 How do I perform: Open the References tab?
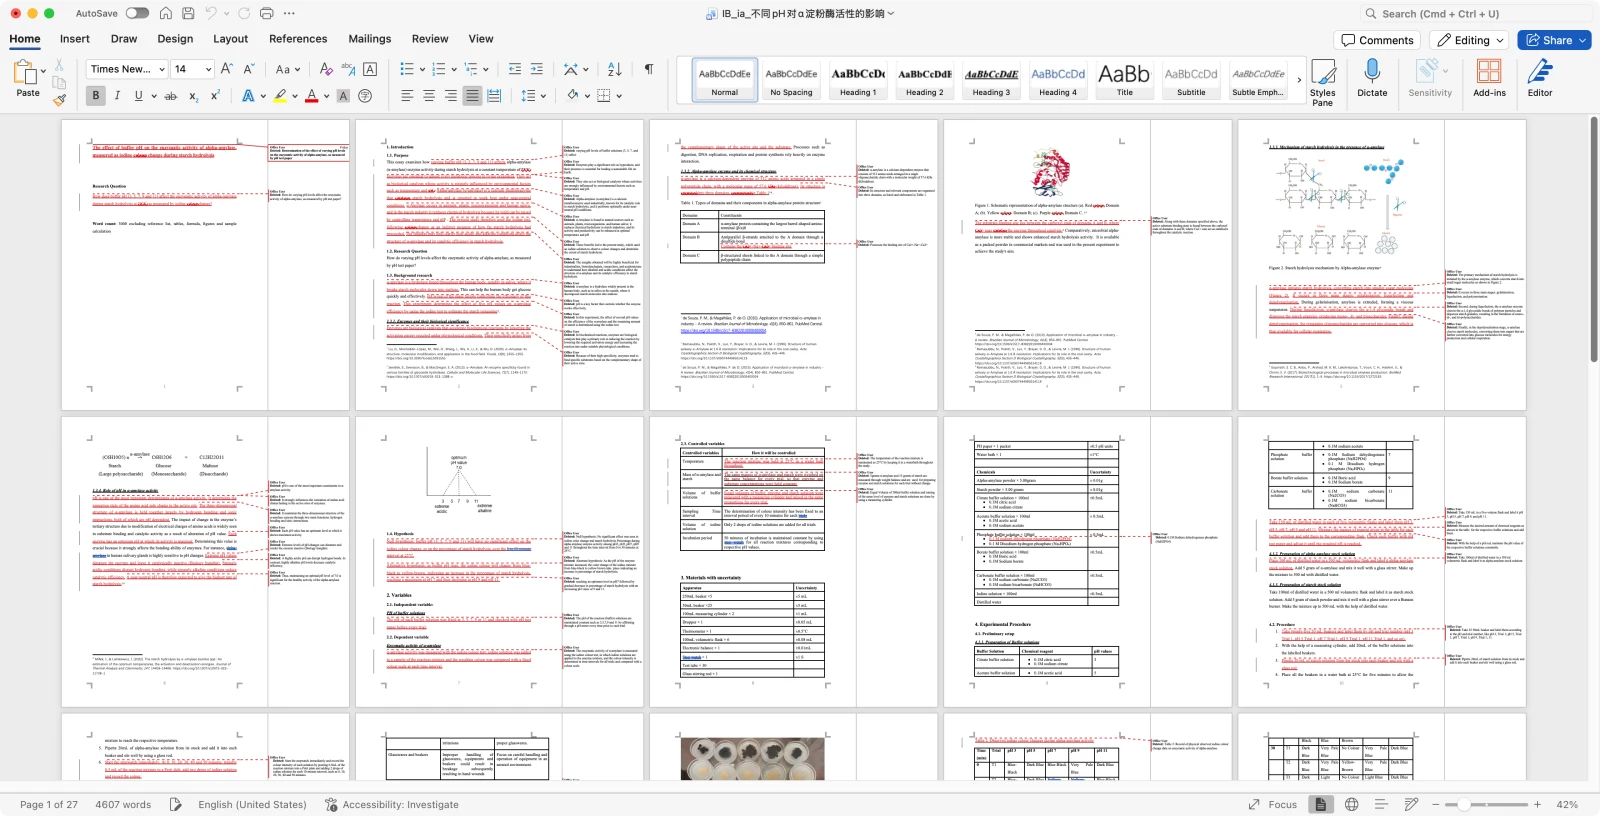[298, 39]
